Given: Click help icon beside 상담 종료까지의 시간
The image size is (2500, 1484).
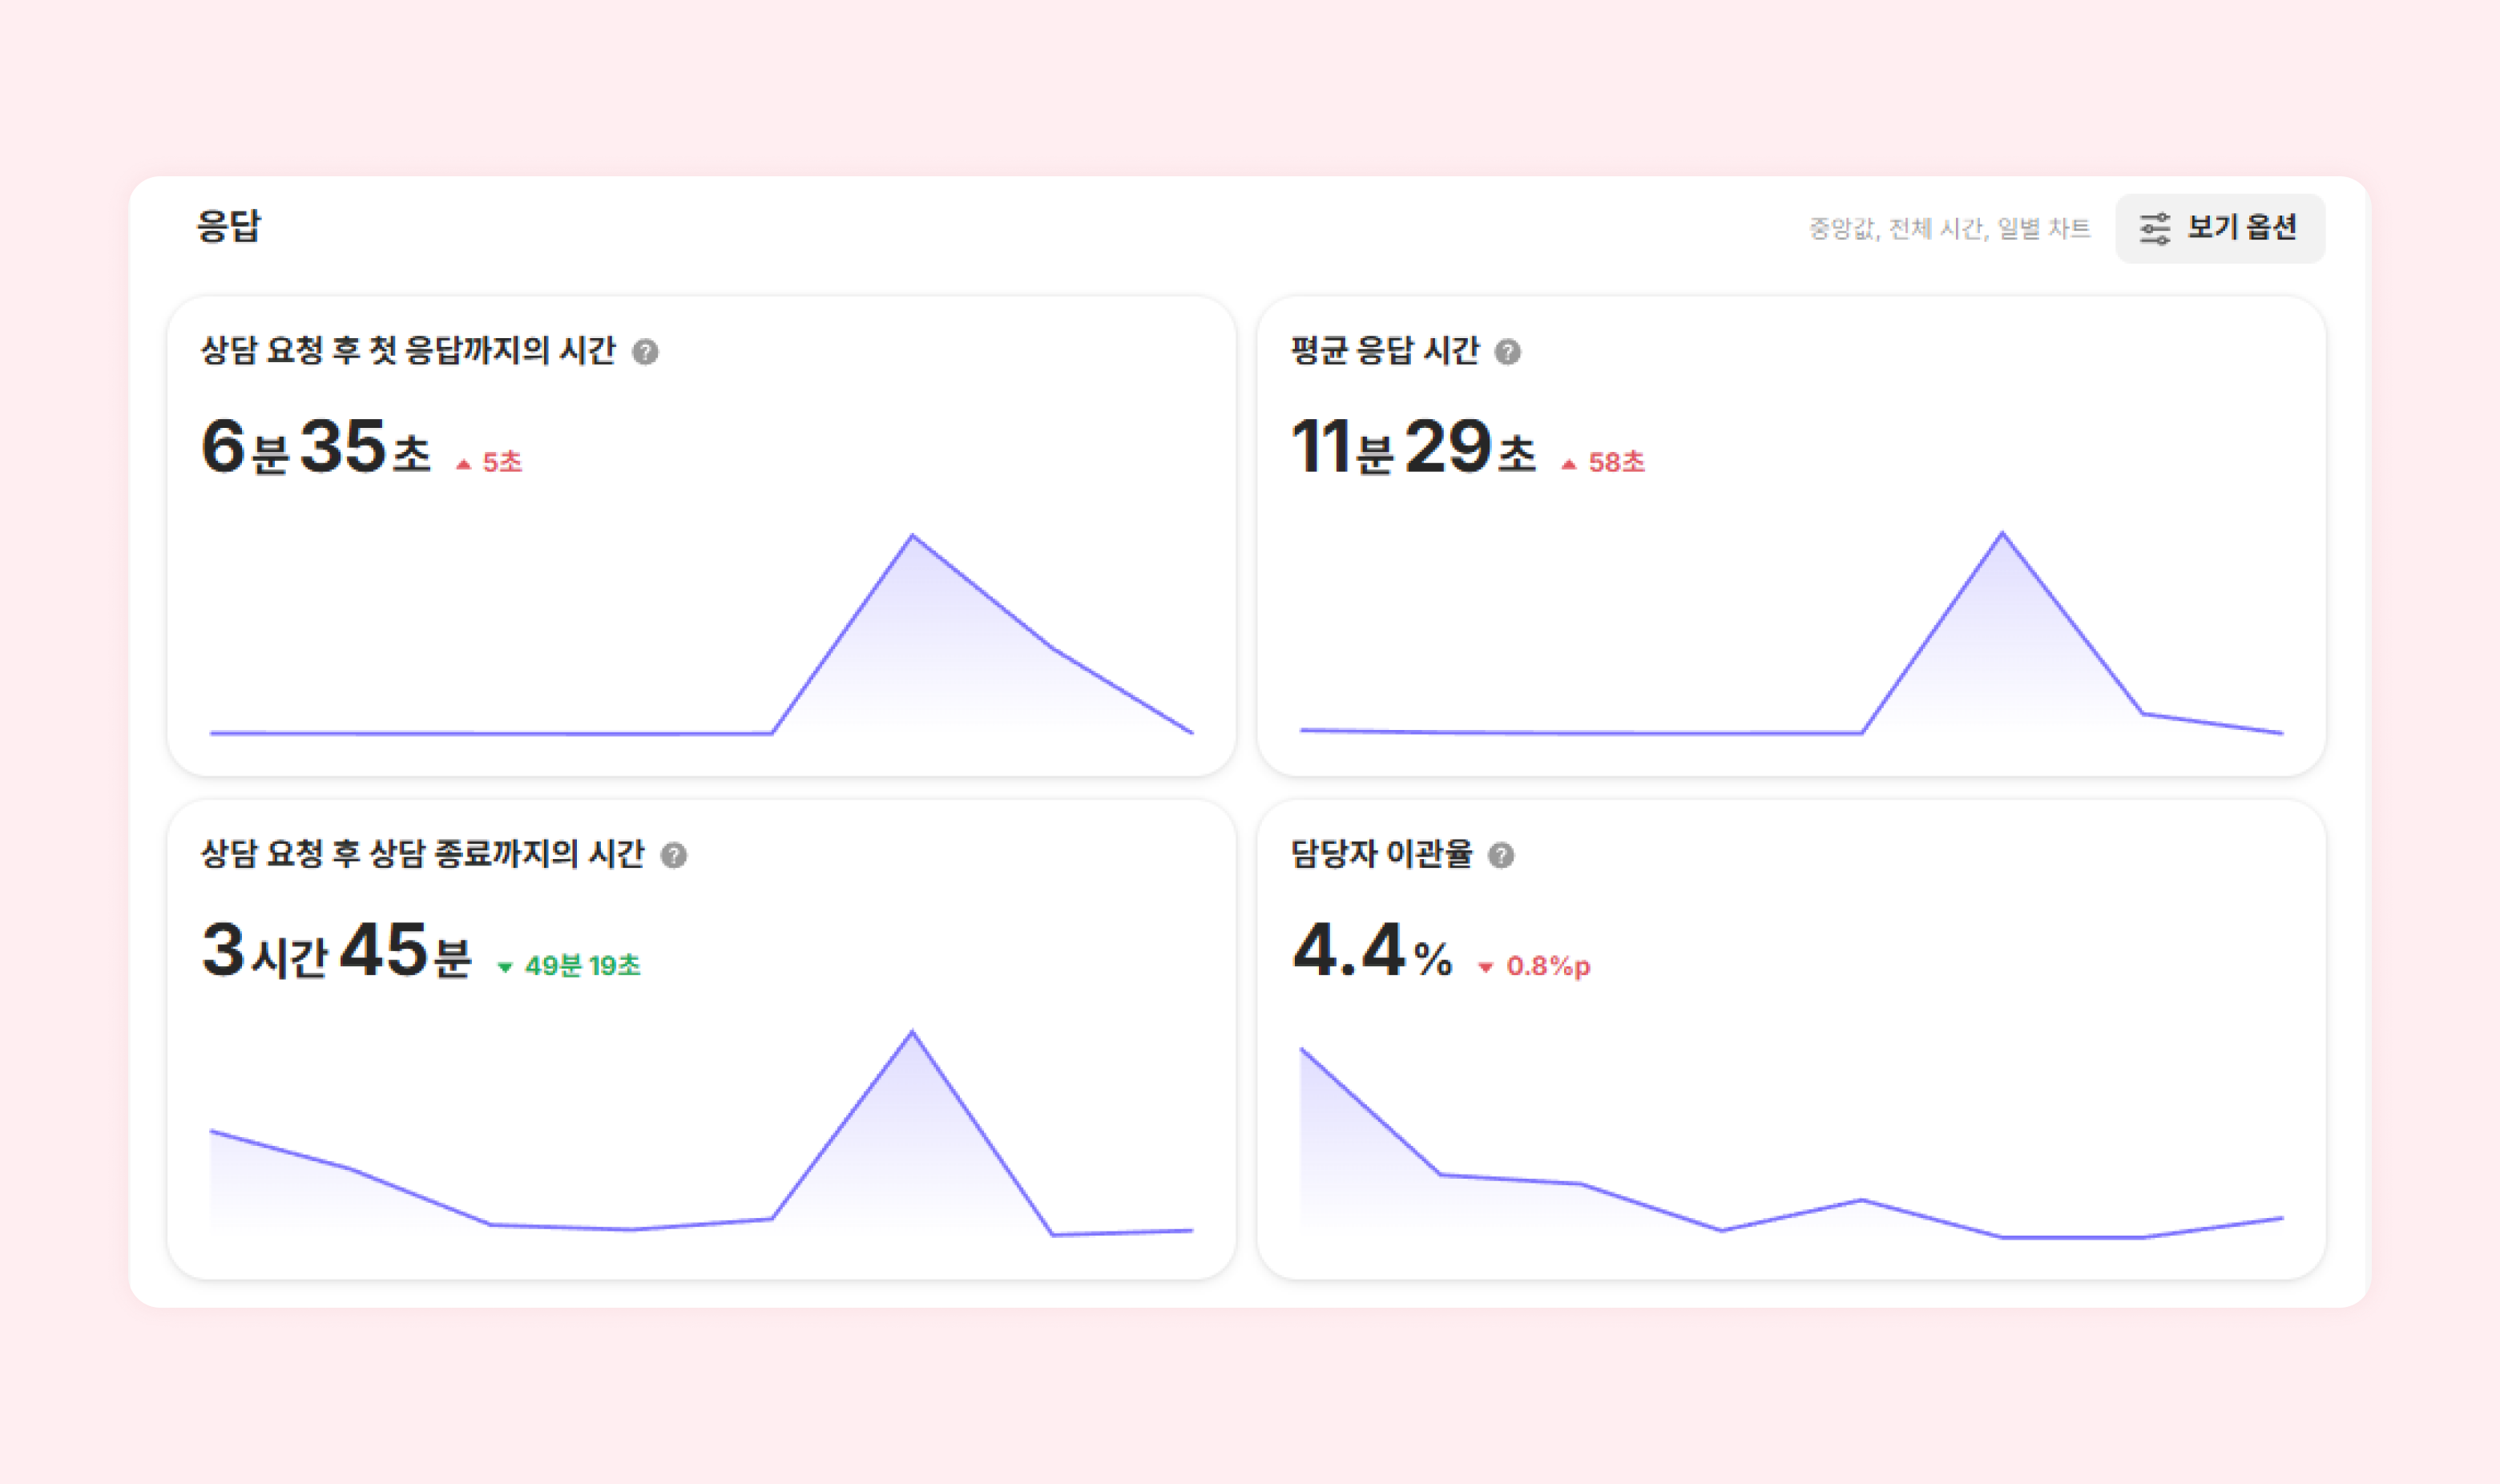Looking at the screenshot, I should 674,855.
